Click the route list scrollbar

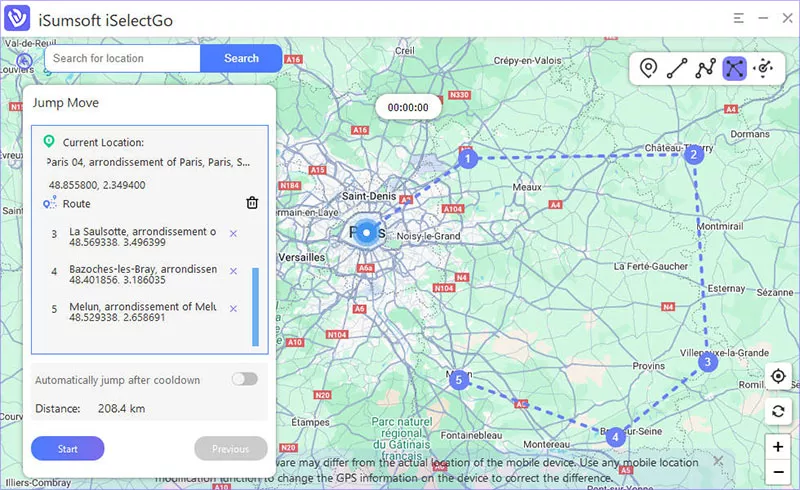click(255, 306)
